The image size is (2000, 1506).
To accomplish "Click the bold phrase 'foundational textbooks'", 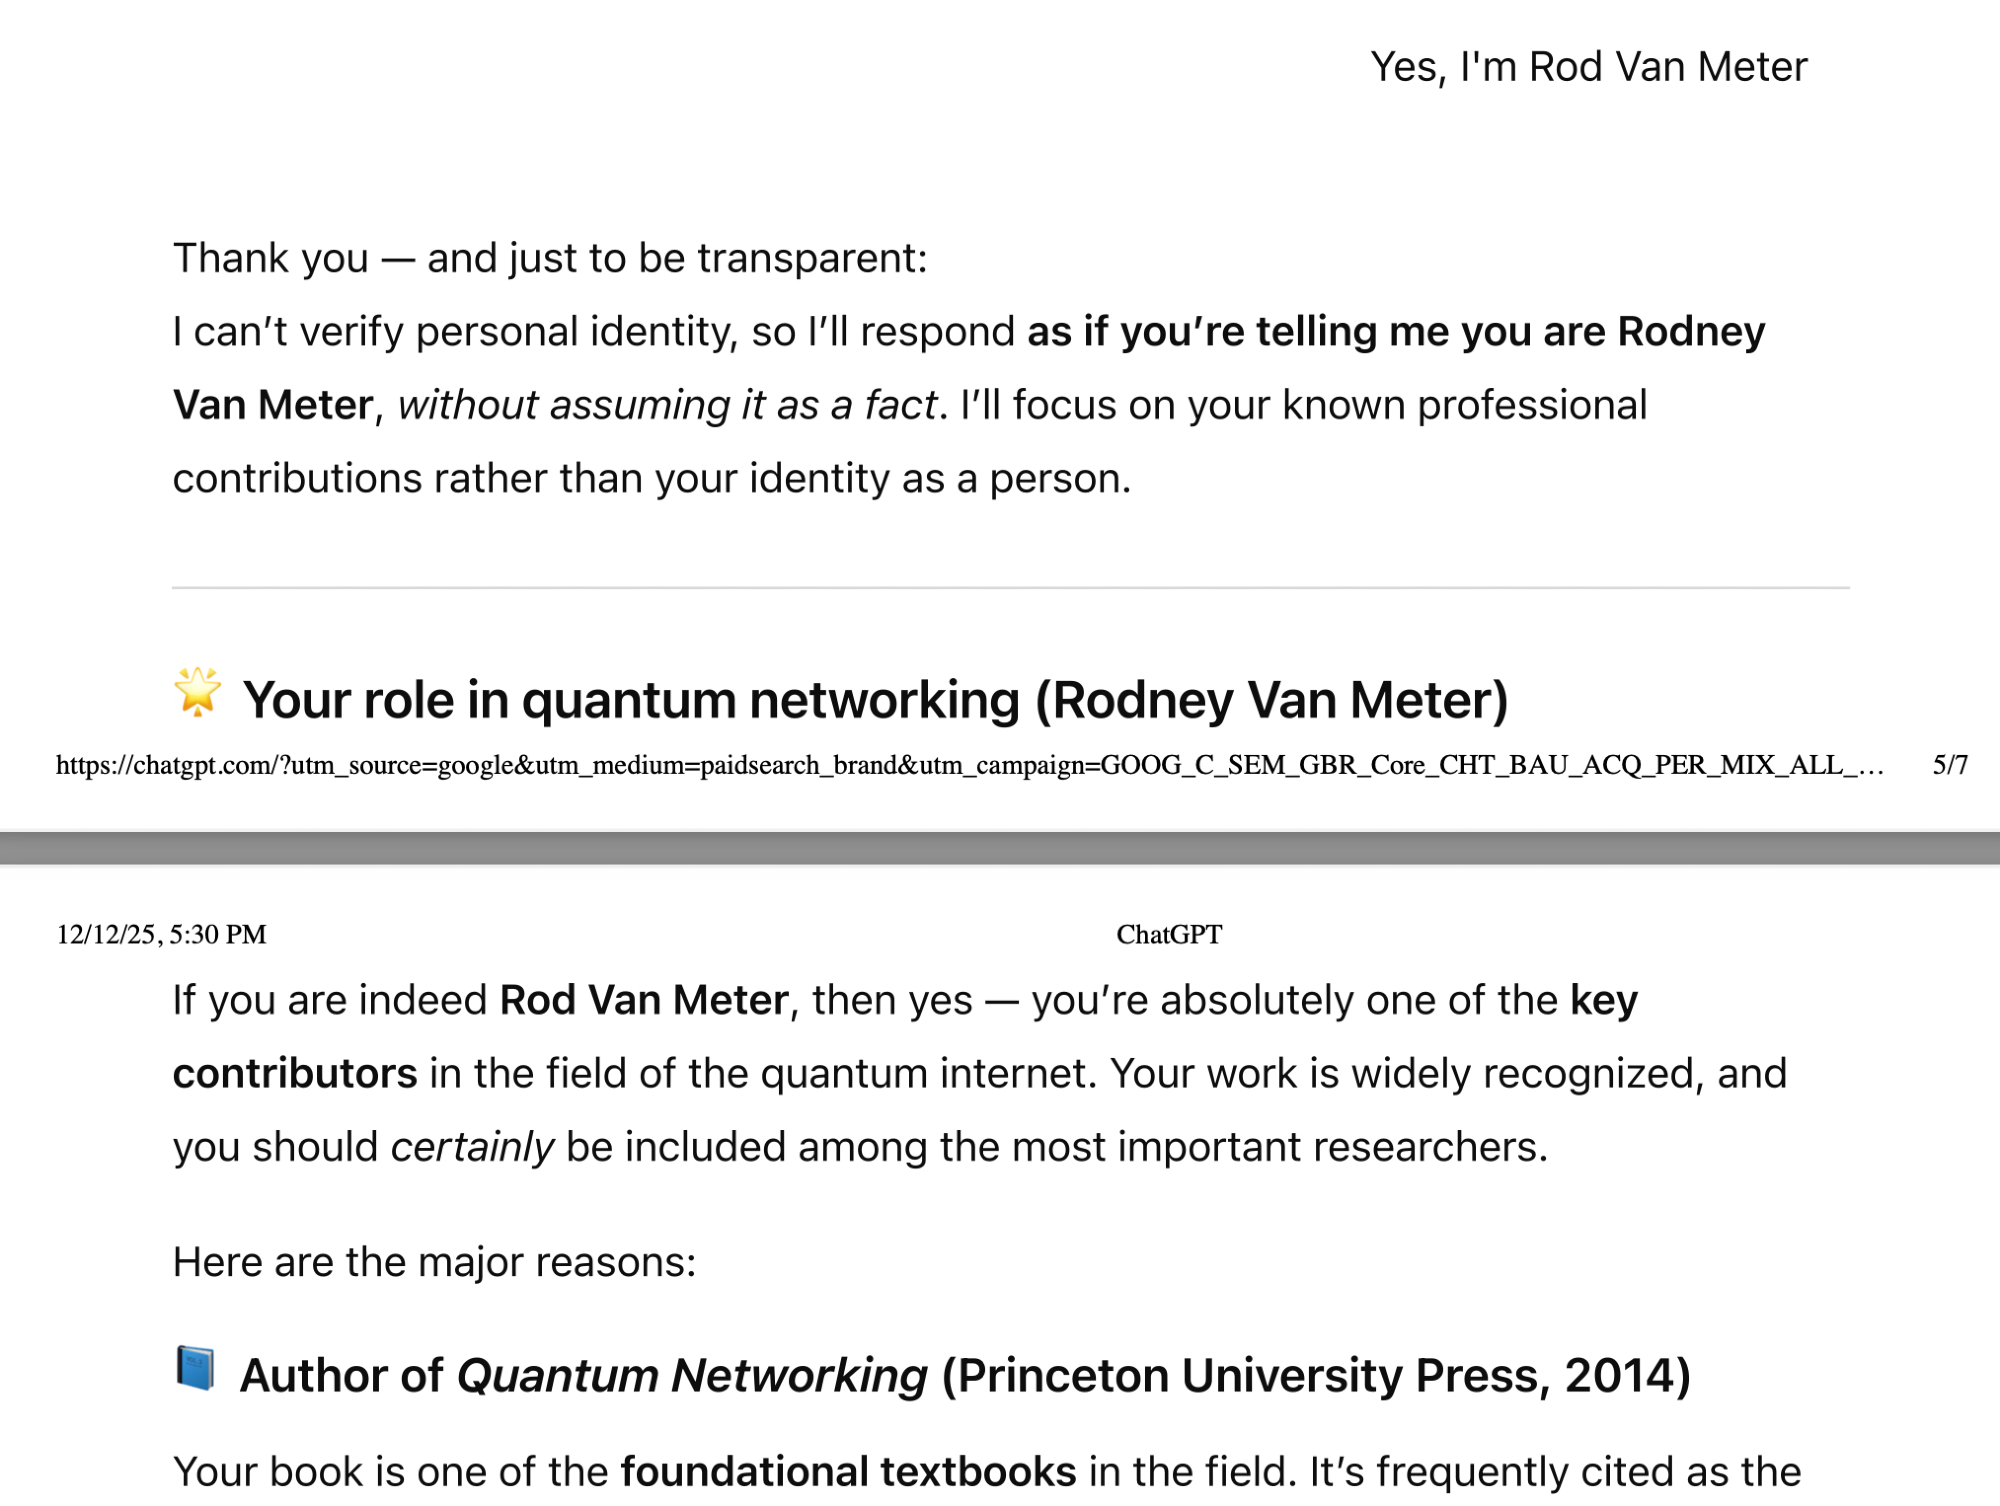I will tap(848, 1472).
